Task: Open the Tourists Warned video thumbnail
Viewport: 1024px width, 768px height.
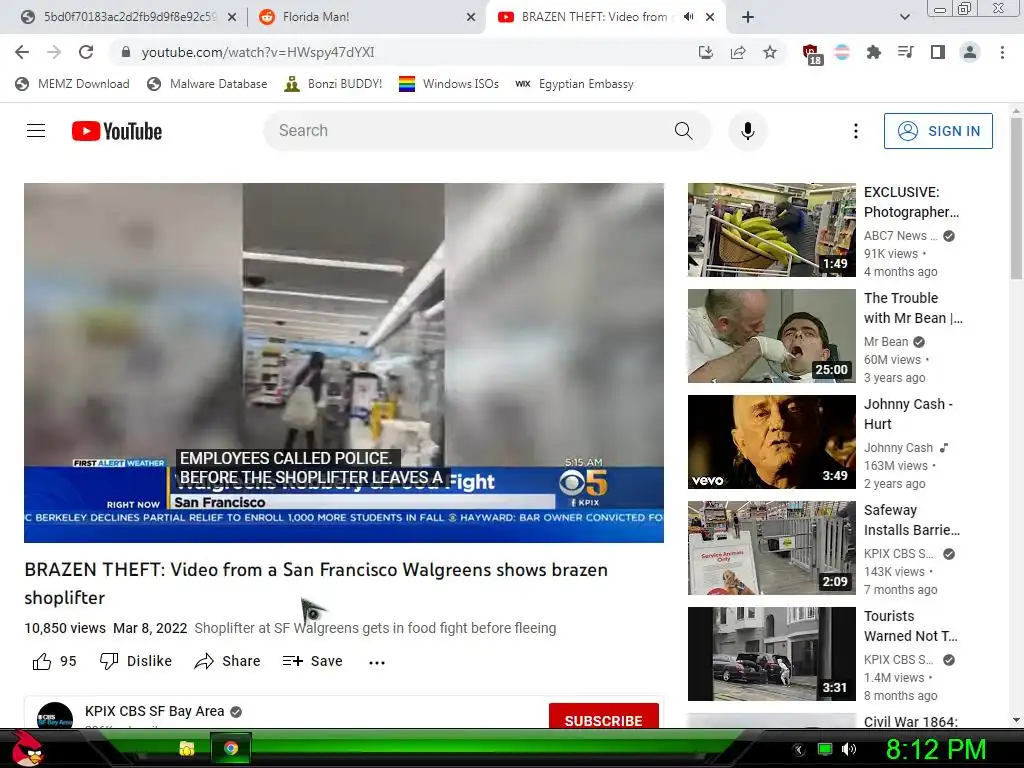Action: (x=771, y=654)
